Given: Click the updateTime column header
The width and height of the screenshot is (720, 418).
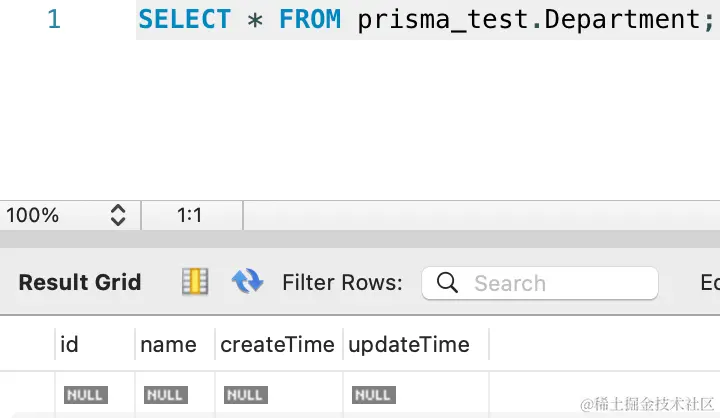Looking at the screenshot, I should (x=408, y=345).
